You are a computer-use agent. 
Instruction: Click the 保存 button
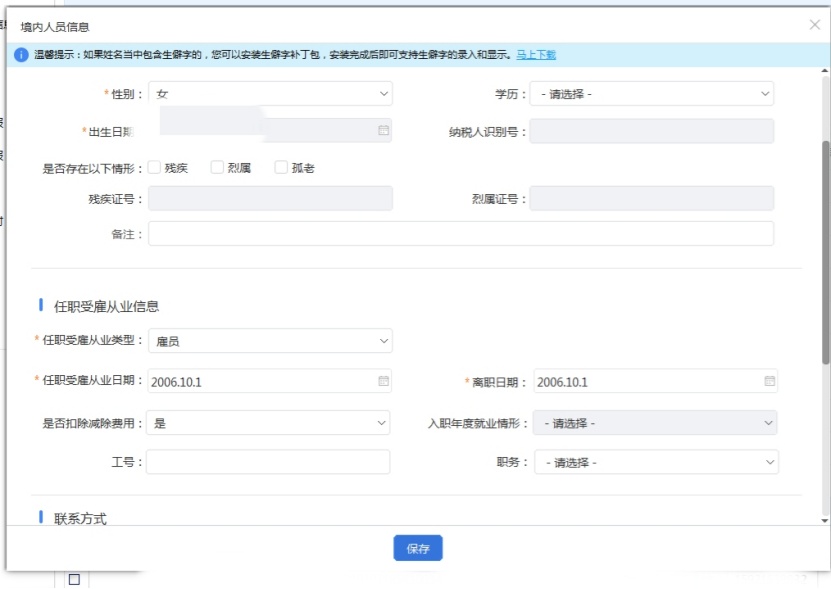click(418, 549)
